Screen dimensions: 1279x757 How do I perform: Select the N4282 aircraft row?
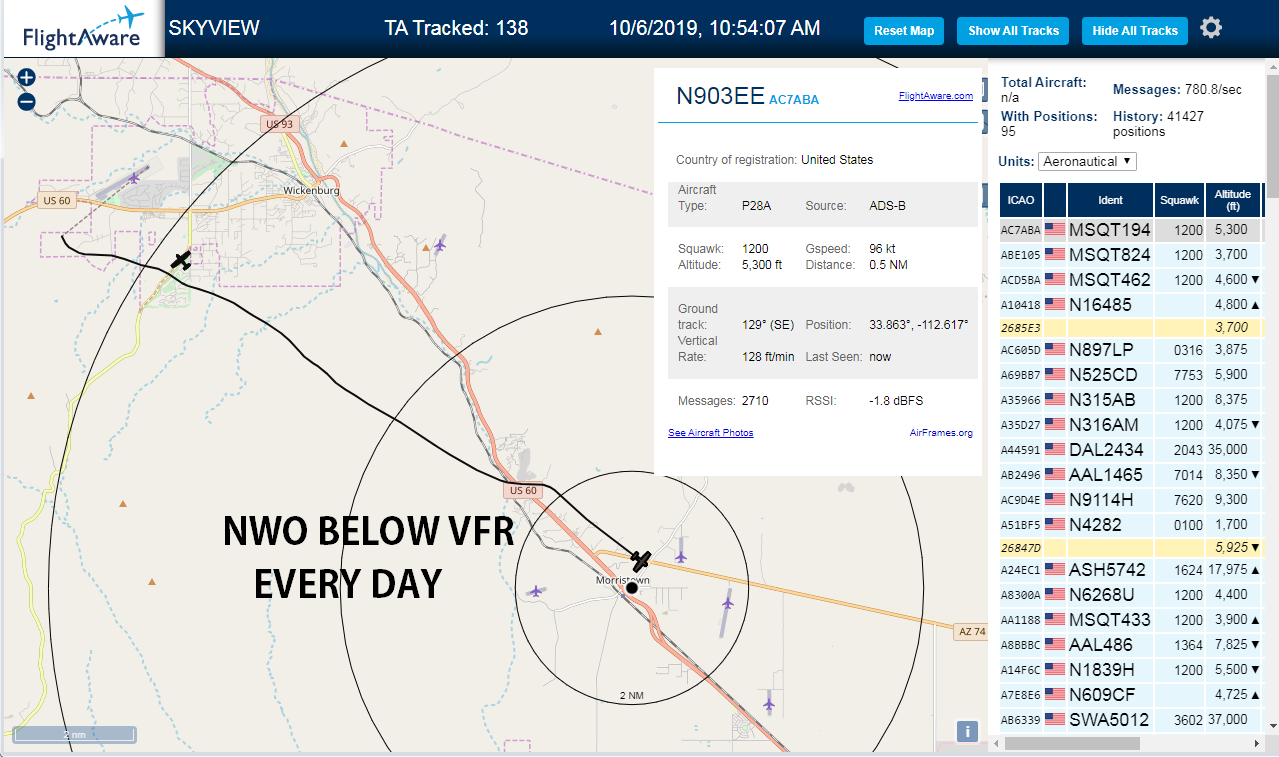point(1131,524)
